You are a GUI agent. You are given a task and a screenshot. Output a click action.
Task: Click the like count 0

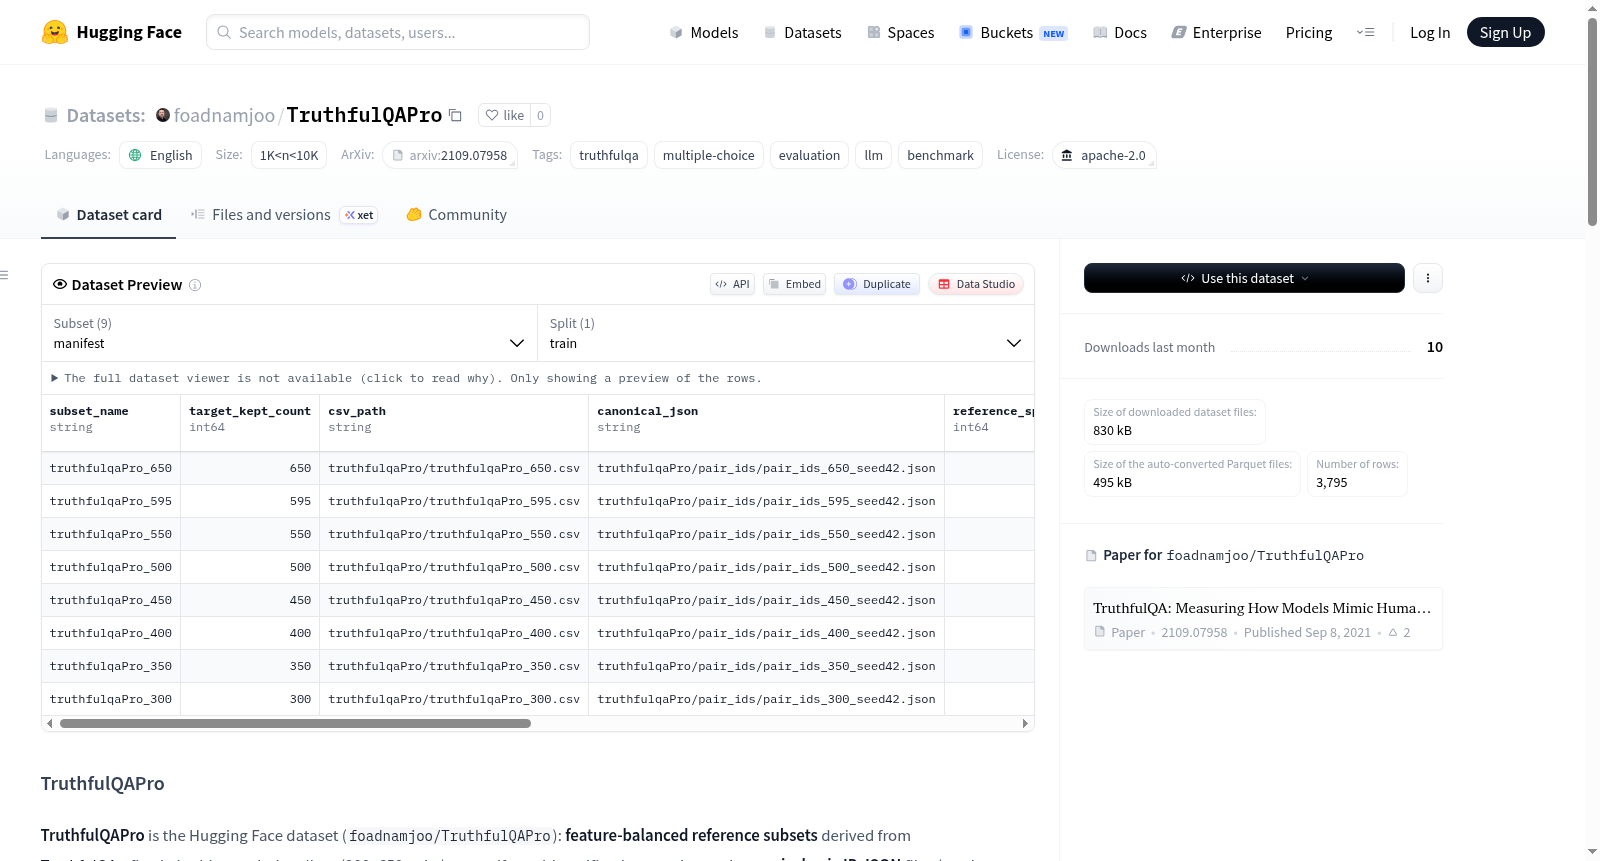pyautogui.click(x=540, y=115)
